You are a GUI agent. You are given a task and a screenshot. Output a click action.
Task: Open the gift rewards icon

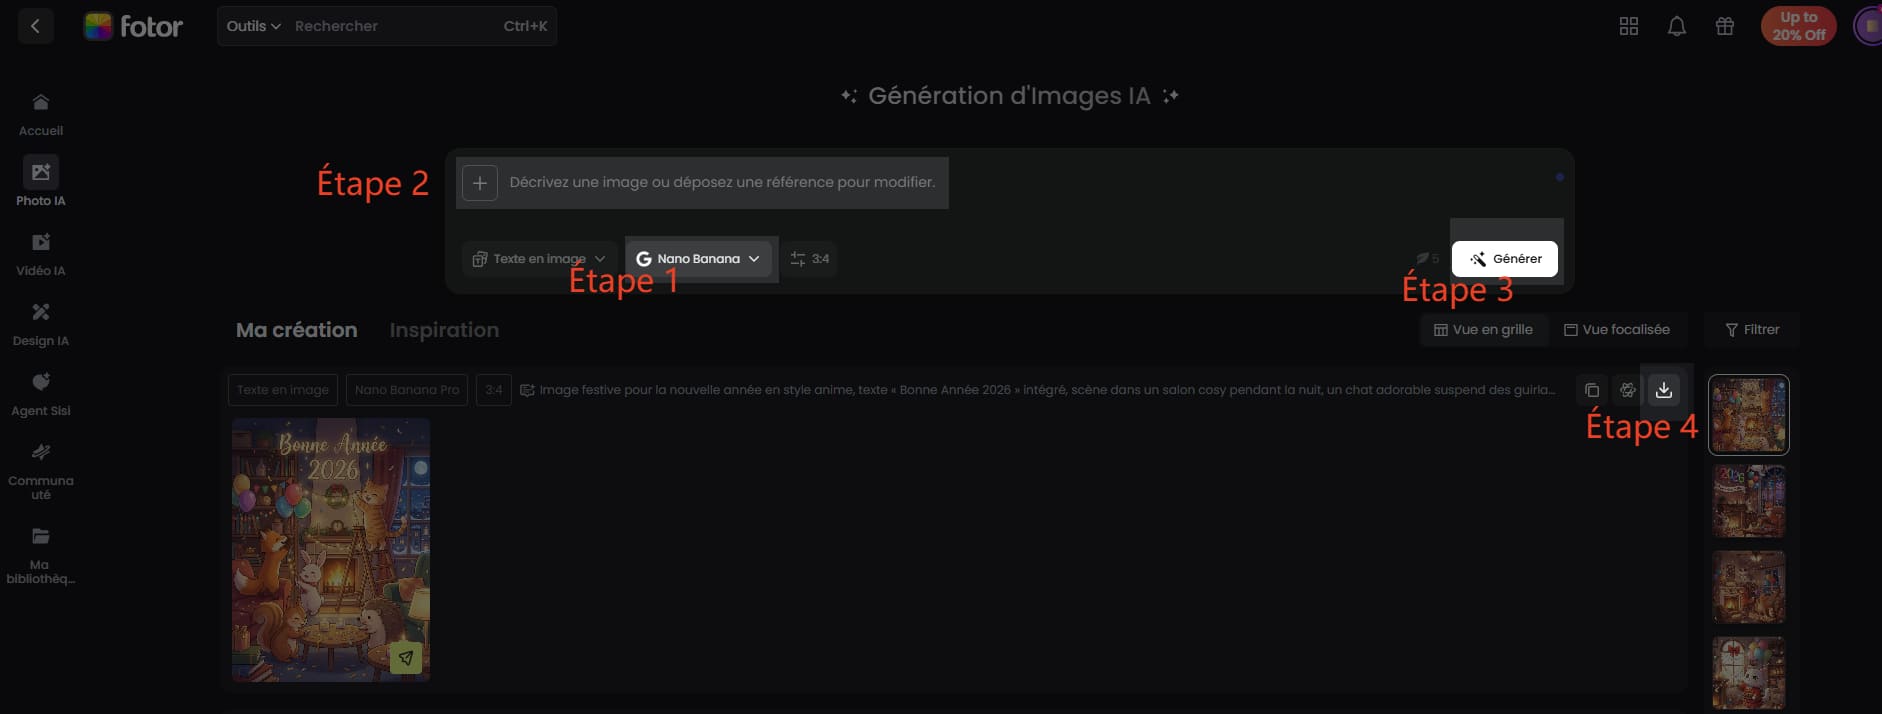[x=1725, y=27]
